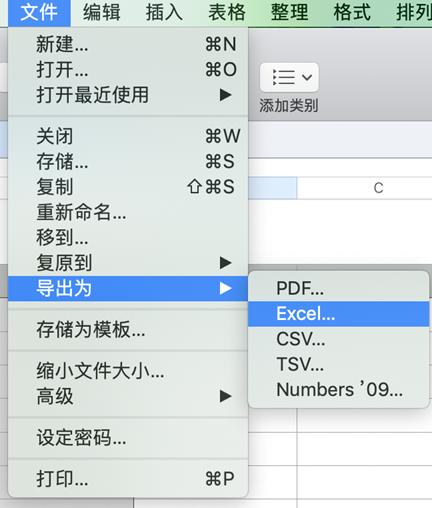Export as Excel... from submenu
432x508 pixels.
[x=339, y=314]
